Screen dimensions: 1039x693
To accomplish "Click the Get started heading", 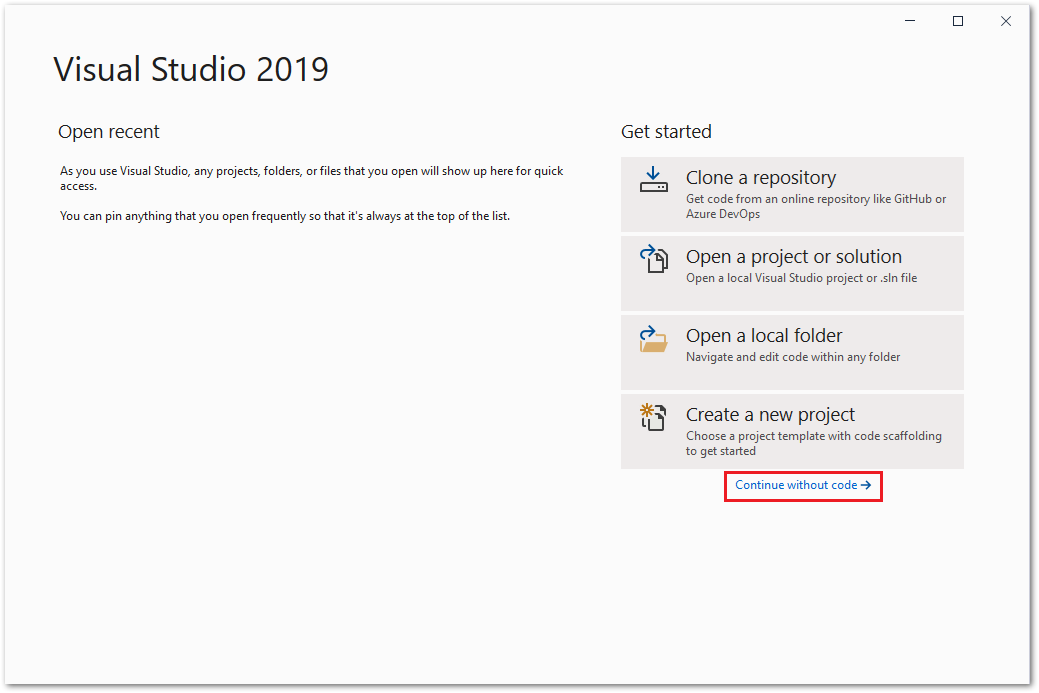I will coord(666,132).
